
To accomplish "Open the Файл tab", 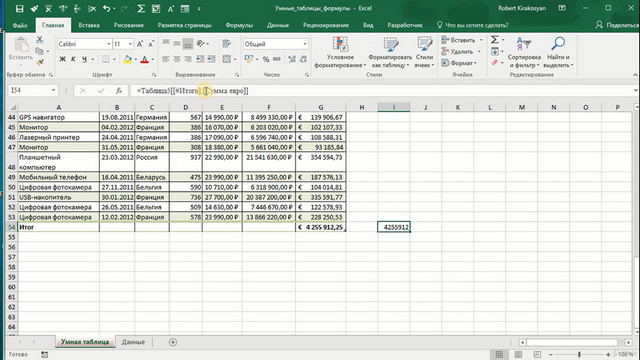I will 20,25.
